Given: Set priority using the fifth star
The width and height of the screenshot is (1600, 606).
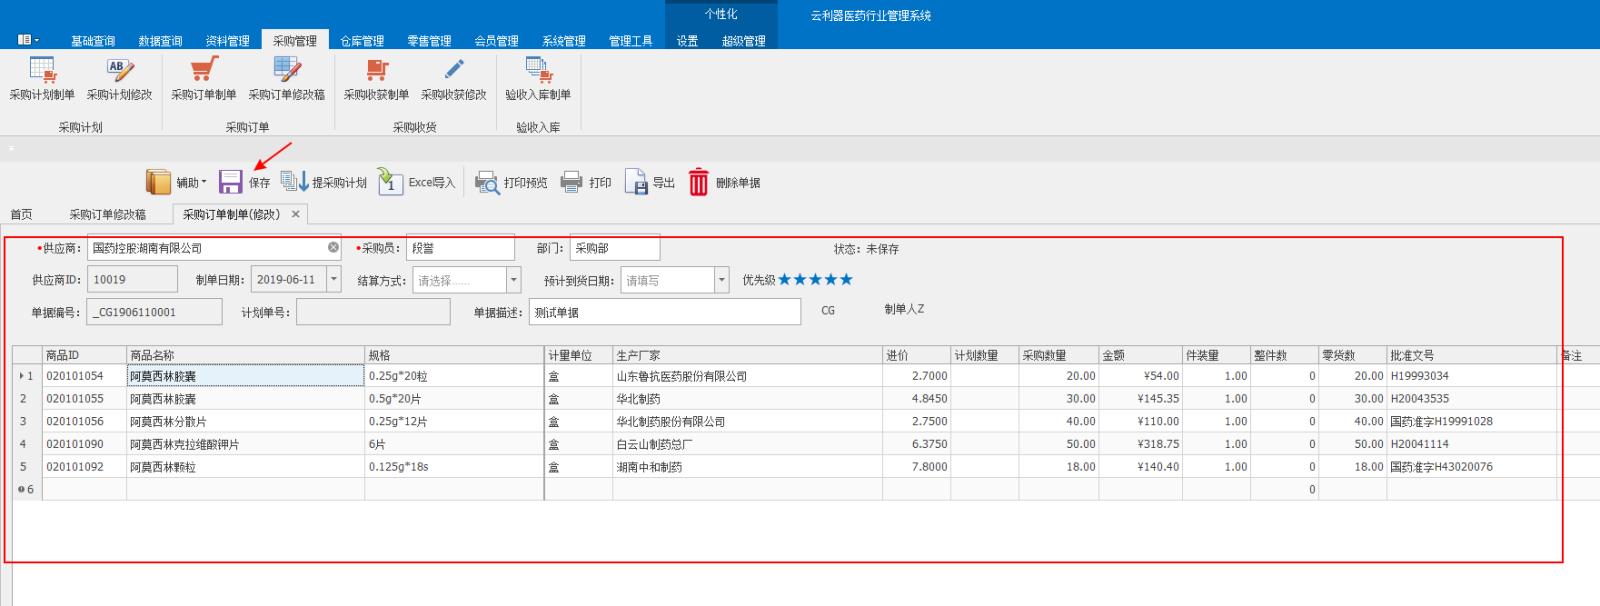Looking at the screenshot, I should coord(847,279).
